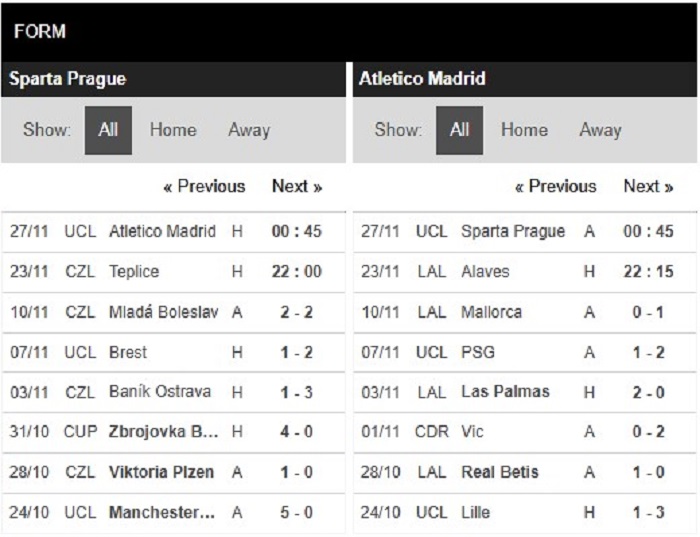
Task: Open the Brest UCL match row
Action: [x=173, y=352]
